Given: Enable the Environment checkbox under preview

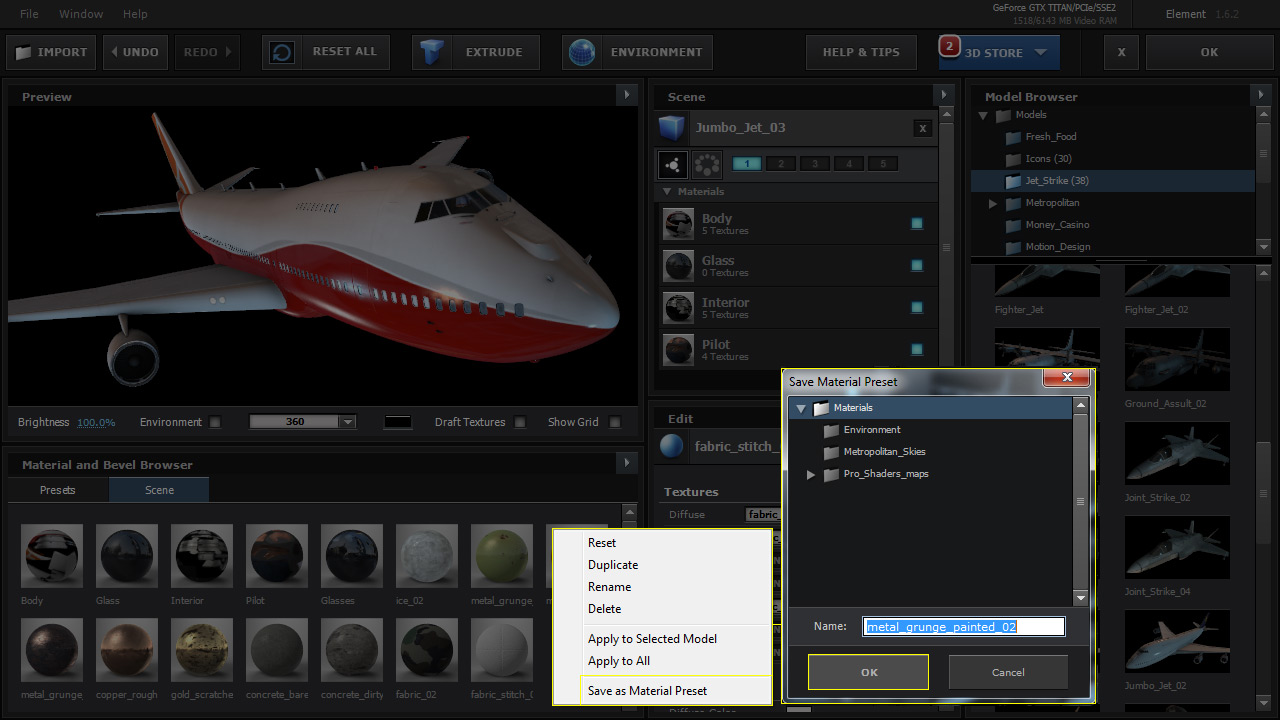Looking at the screenshot, I should pyautogui.click(x=215, y=422).
